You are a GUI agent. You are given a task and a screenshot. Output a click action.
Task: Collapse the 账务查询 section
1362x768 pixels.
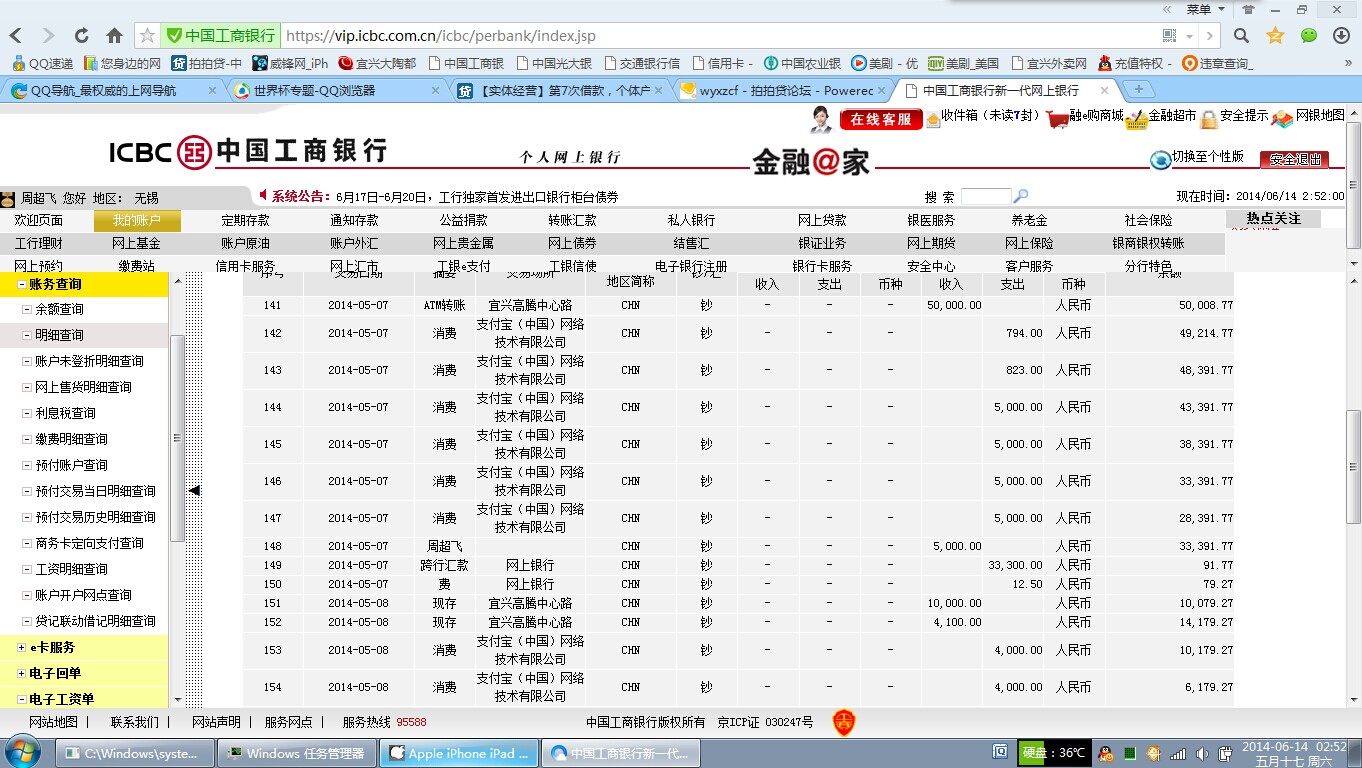point(22,284)
